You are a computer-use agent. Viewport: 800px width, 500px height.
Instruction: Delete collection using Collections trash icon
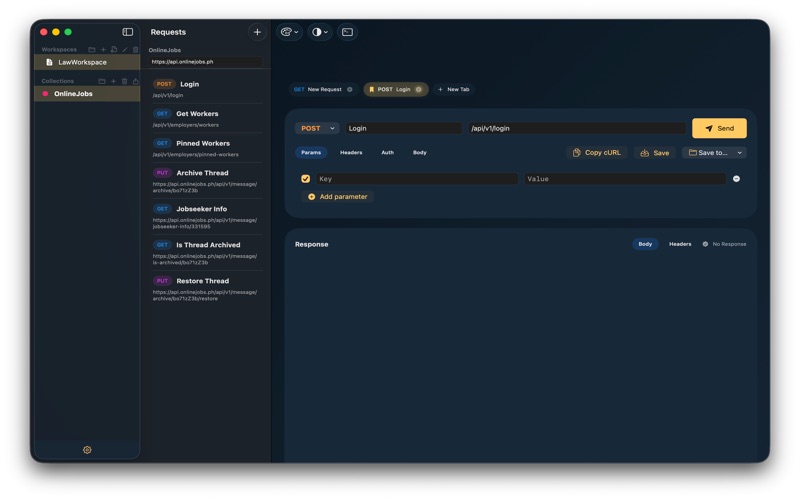coord(124,81)
